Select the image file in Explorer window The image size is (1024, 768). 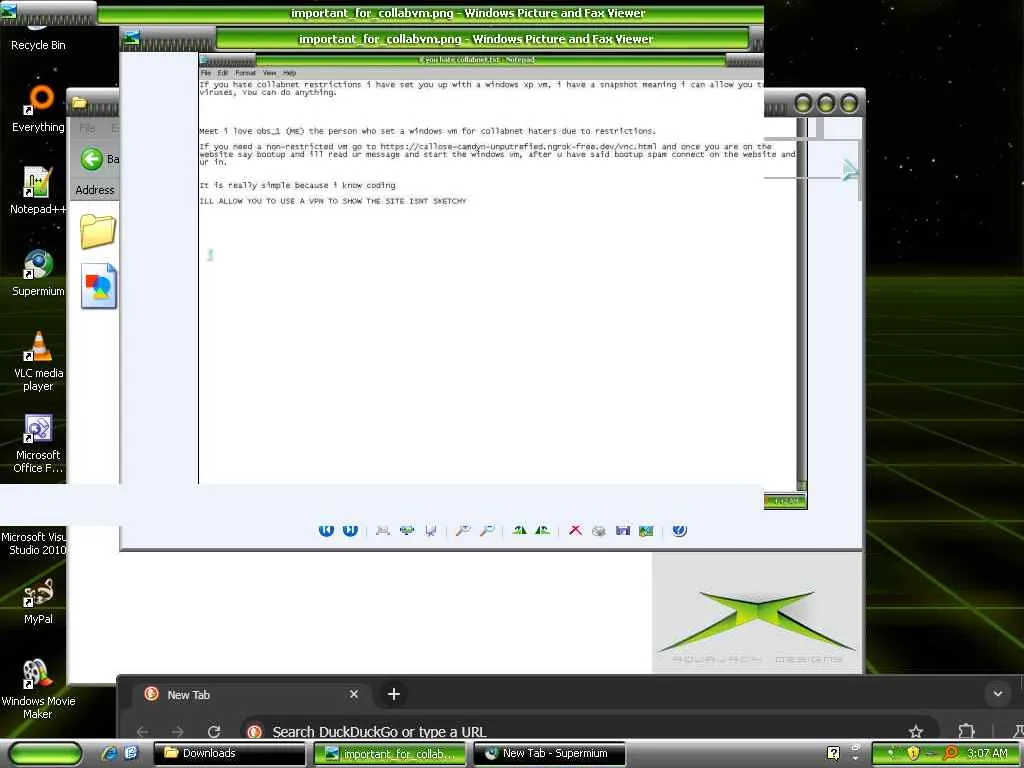[x=99, y=285]
